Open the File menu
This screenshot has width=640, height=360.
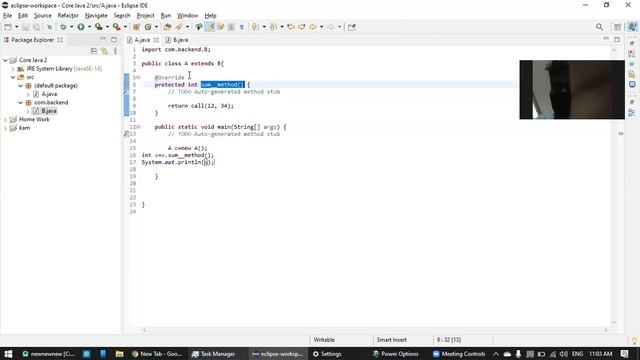click(x=7, y=16)
